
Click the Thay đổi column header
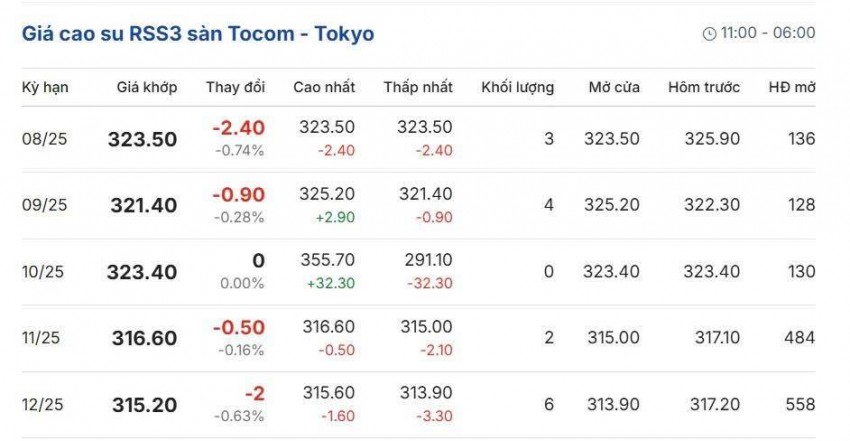click(x=235, y=87)
